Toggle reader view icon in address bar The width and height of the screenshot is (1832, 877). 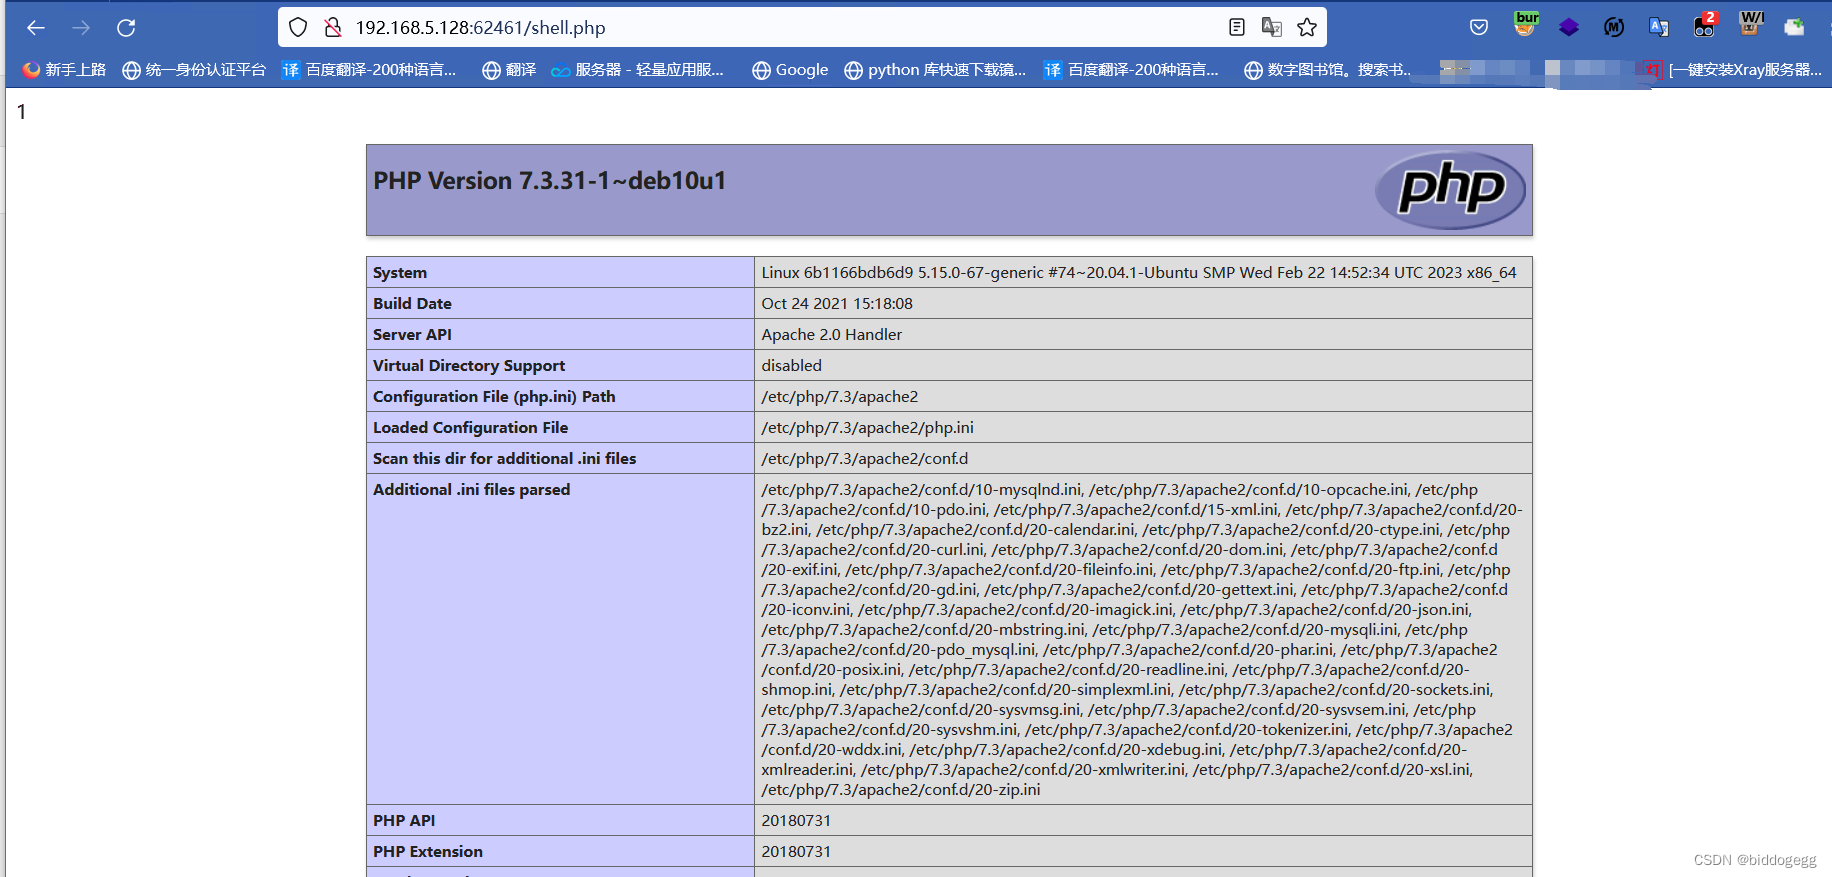(1237, 28)
